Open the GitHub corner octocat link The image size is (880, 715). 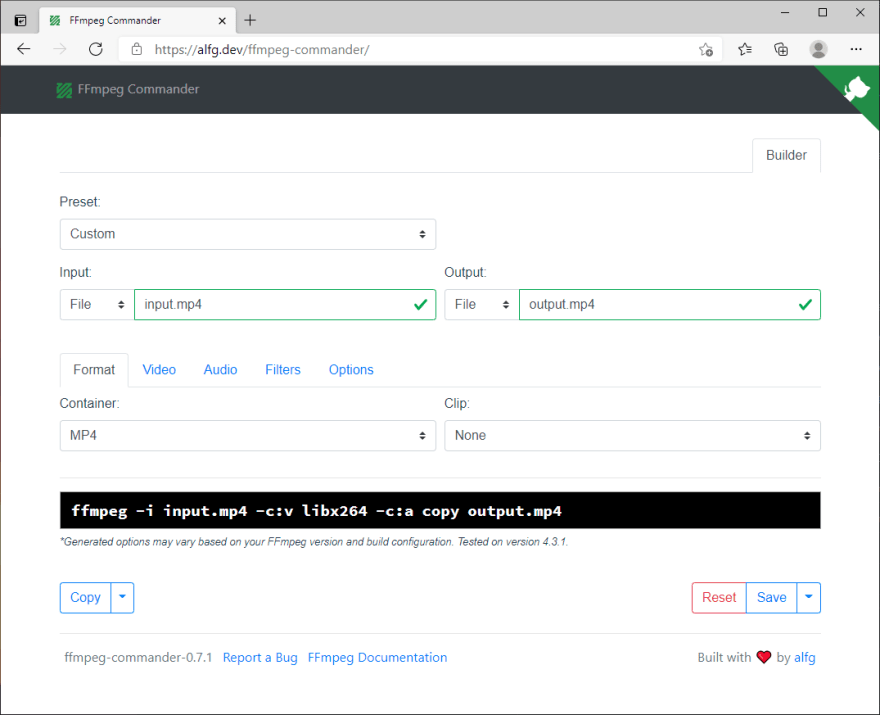856,89
